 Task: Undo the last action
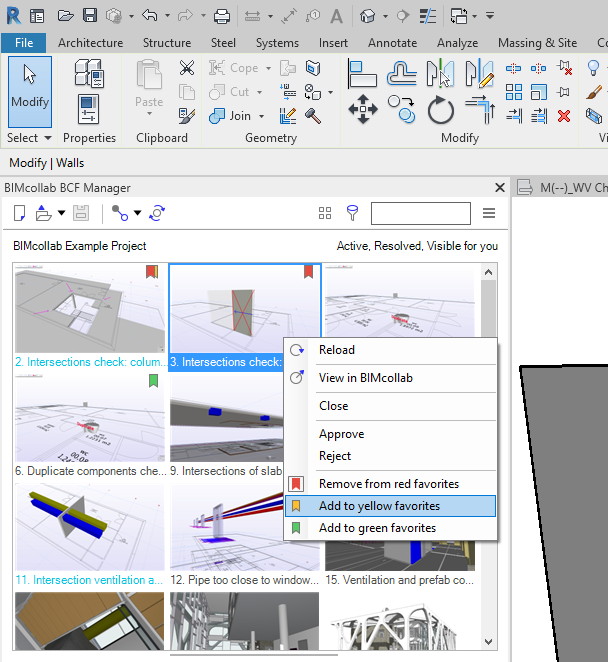click(x=149, y=16)
